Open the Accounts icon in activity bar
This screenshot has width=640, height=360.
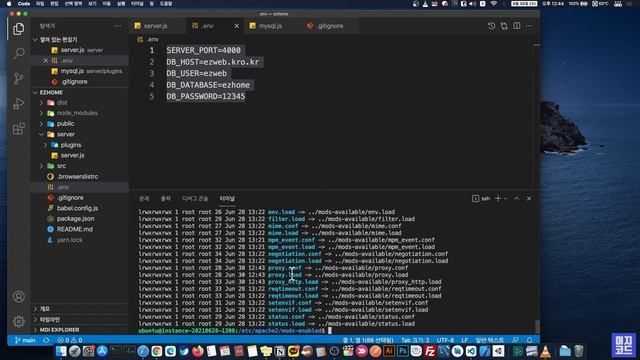pyautogui.click(x=18, y=296)
